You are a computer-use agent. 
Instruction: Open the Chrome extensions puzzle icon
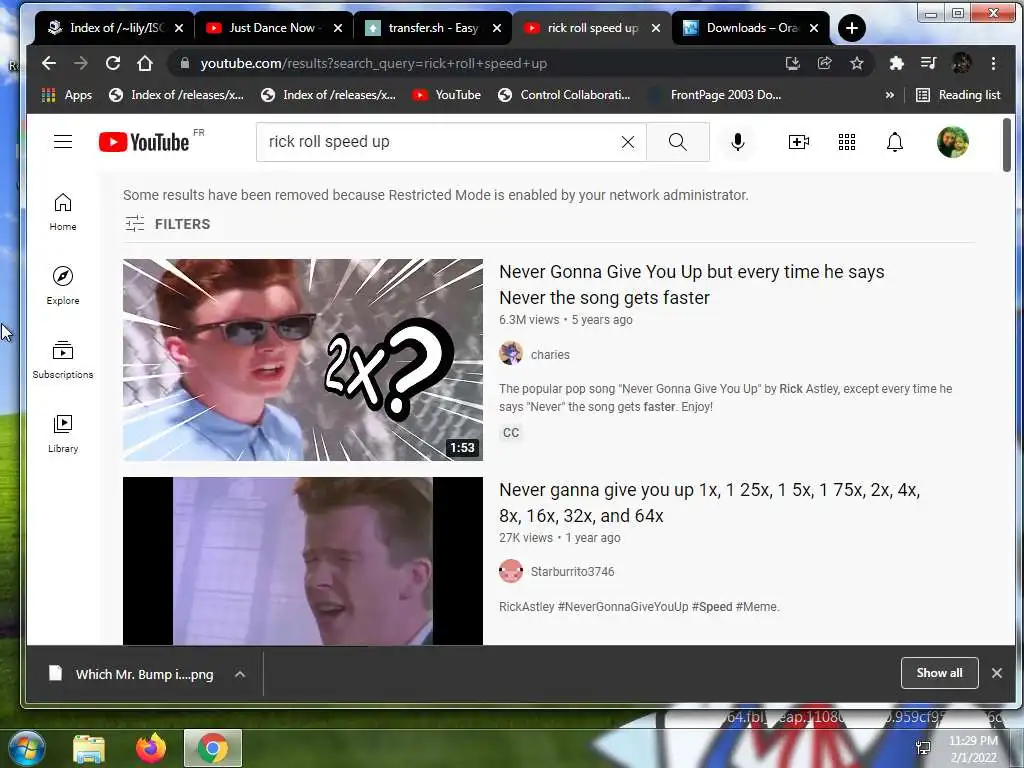(897, 63)
